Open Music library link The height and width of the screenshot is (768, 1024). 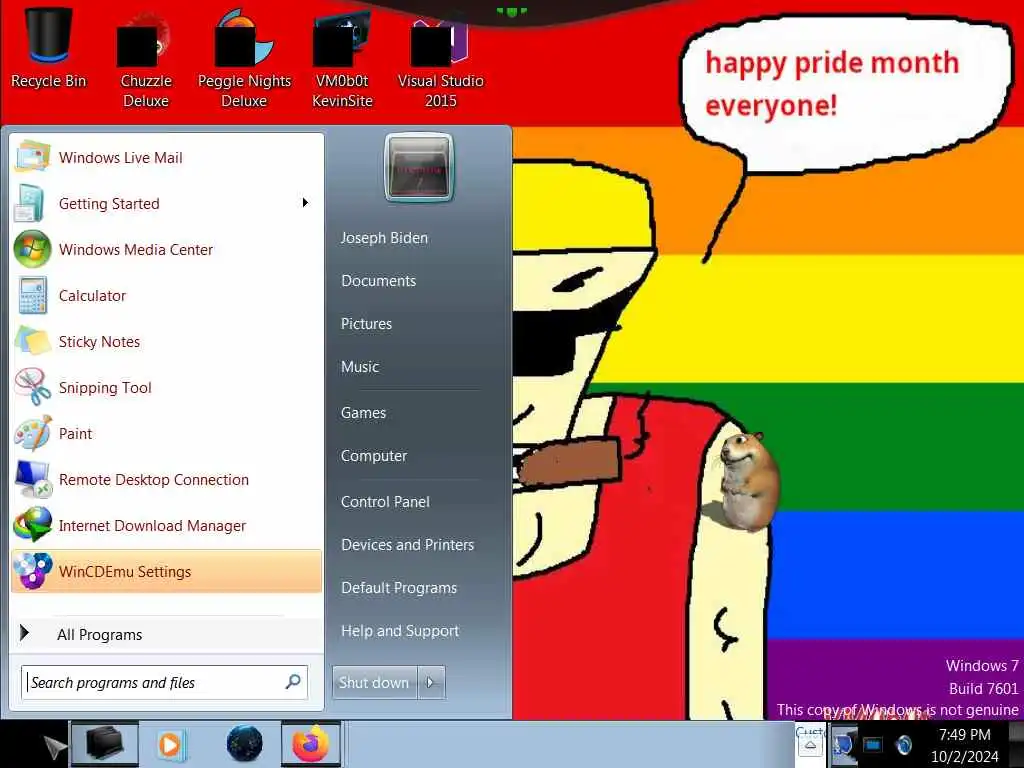[360, 367]
